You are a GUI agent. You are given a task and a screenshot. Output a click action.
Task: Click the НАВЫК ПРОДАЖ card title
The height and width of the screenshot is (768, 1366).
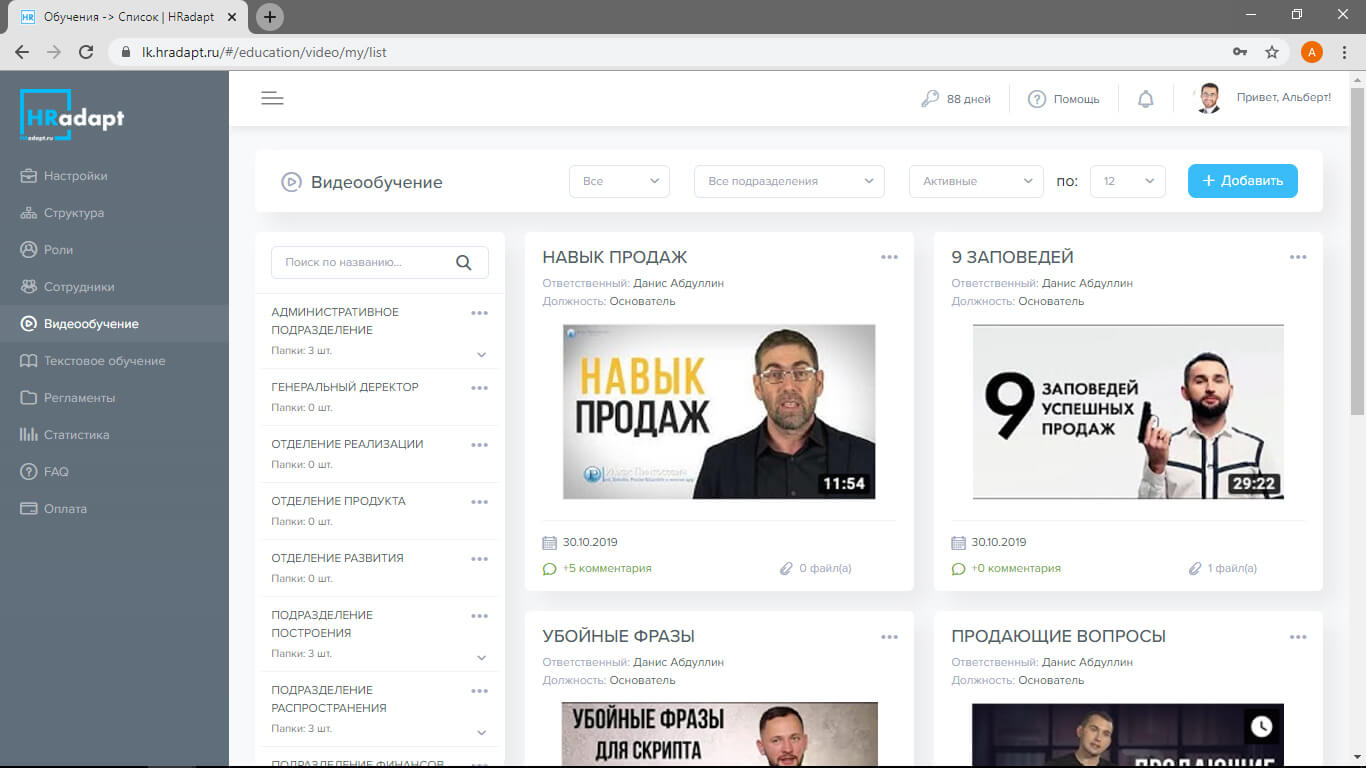click(615, 257)
